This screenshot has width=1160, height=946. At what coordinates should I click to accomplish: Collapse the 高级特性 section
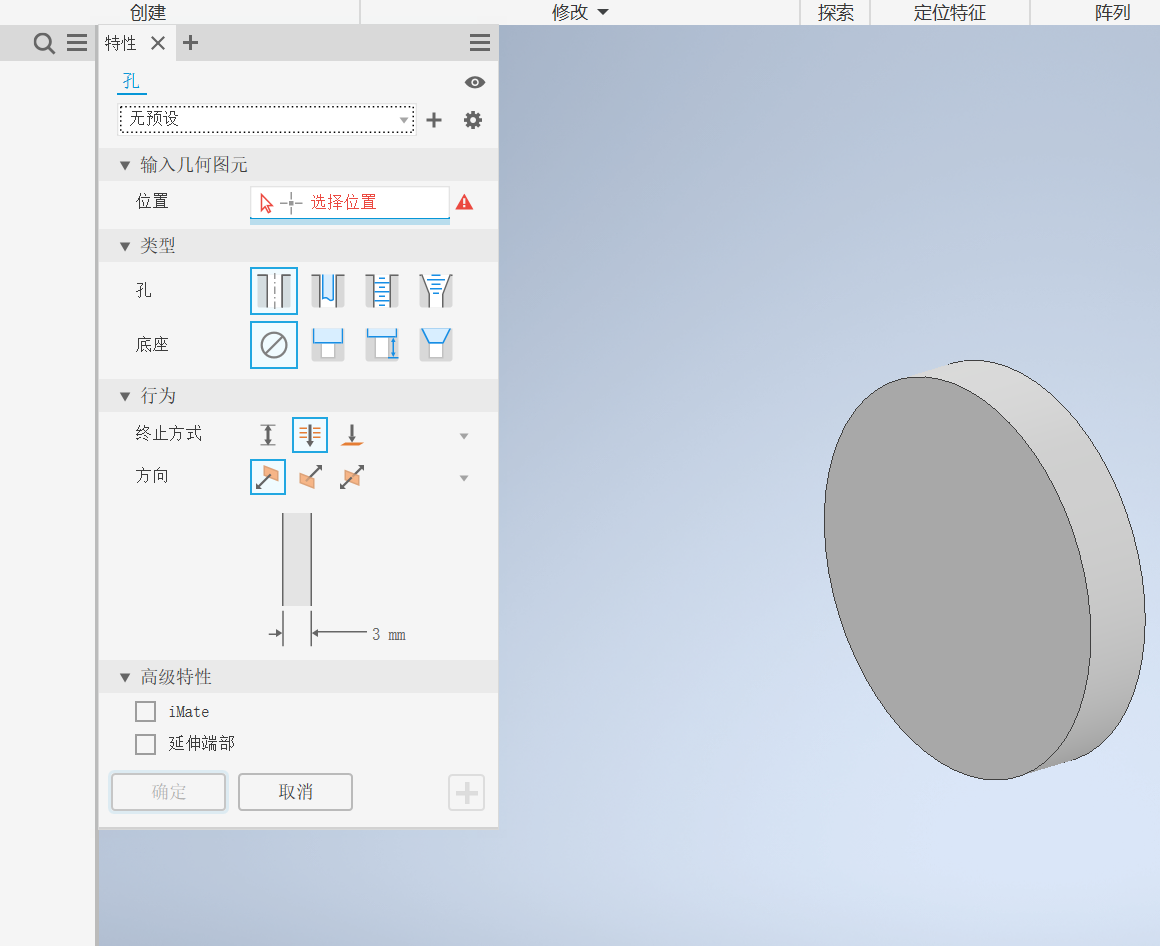[x=125, y=678]
